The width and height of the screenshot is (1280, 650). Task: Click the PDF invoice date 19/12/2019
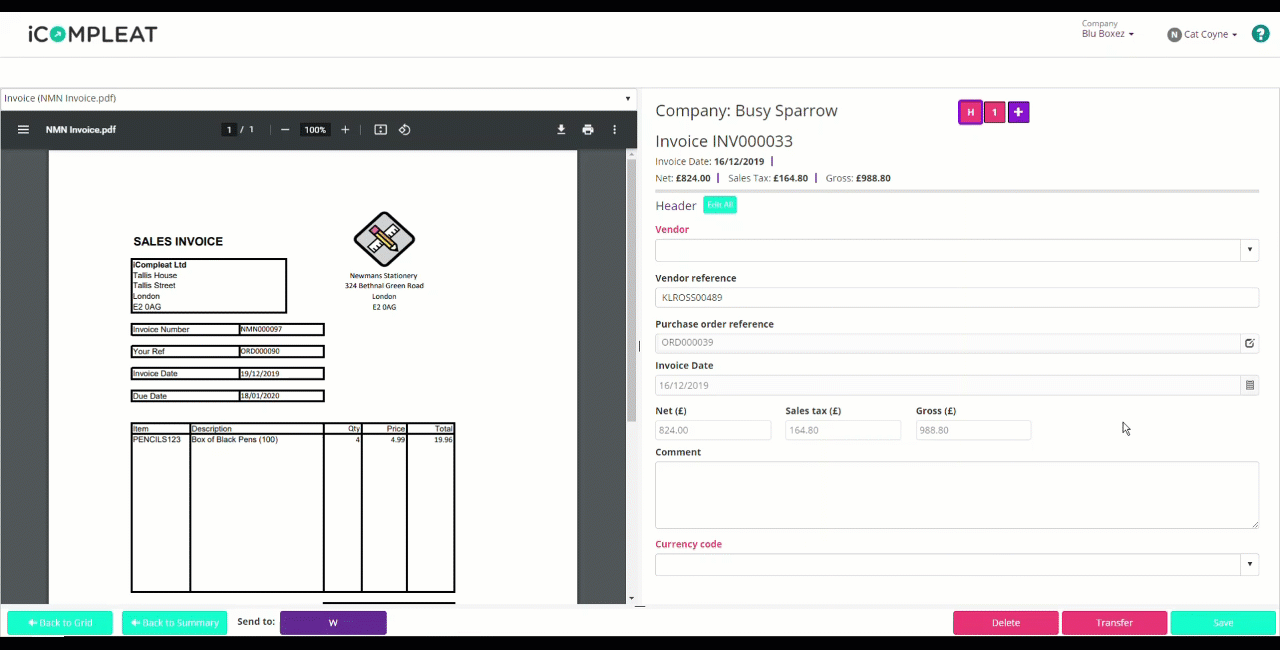click(x=259, y=374)
